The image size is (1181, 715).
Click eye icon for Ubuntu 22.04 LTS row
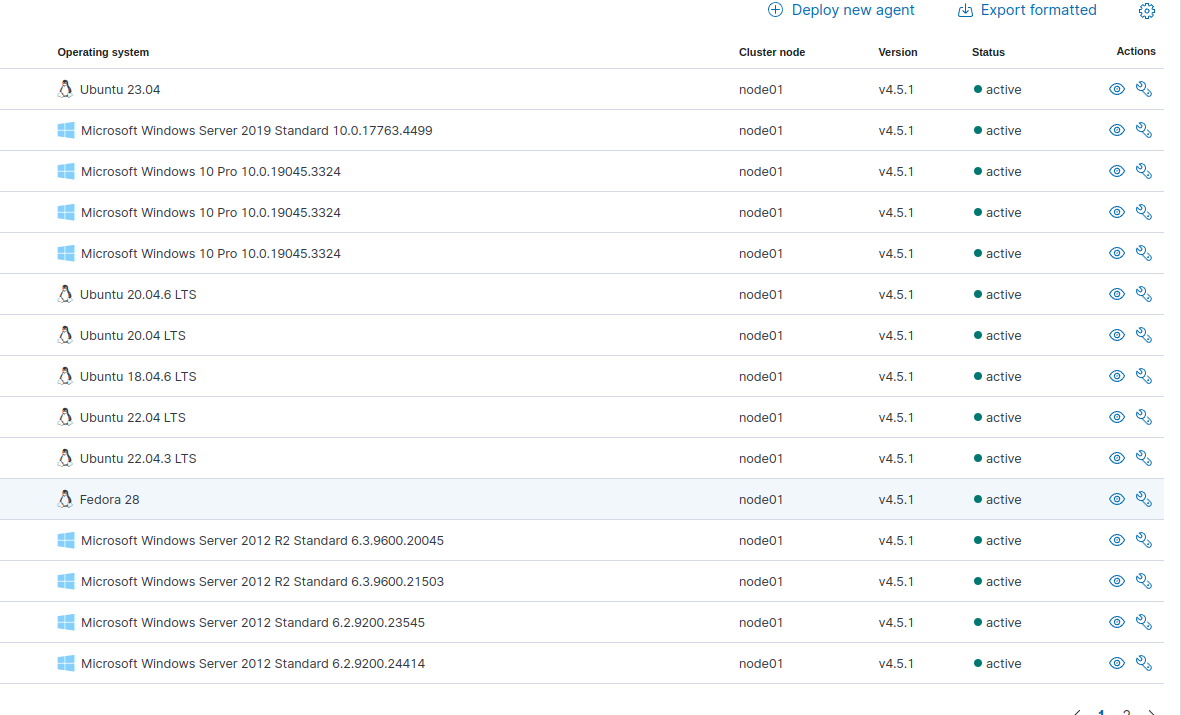tap(1117, 417)
